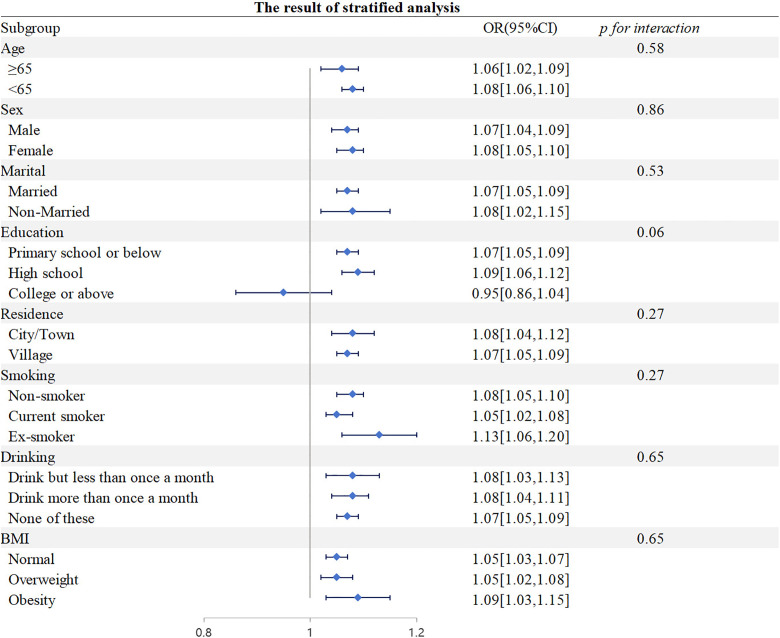This screenshot has height=638, width=780.
Task: Click the OR(95%CI) column header
Action: (x=520, y=28)
